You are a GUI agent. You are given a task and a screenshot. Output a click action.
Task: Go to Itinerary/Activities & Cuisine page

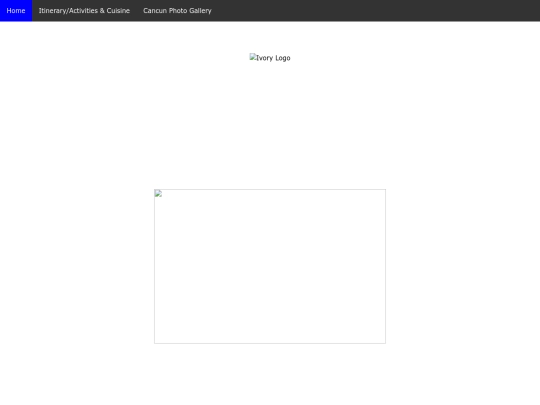tap(84, 11)
